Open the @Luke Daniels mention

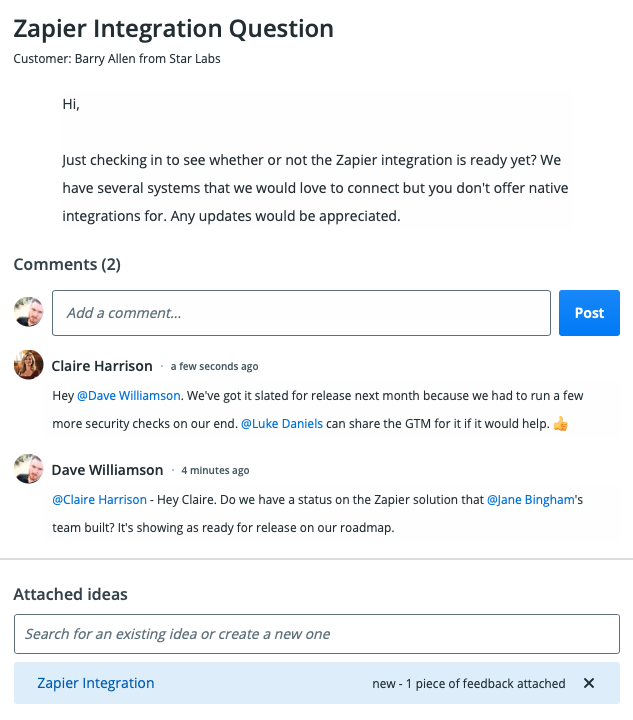(282, 424)
